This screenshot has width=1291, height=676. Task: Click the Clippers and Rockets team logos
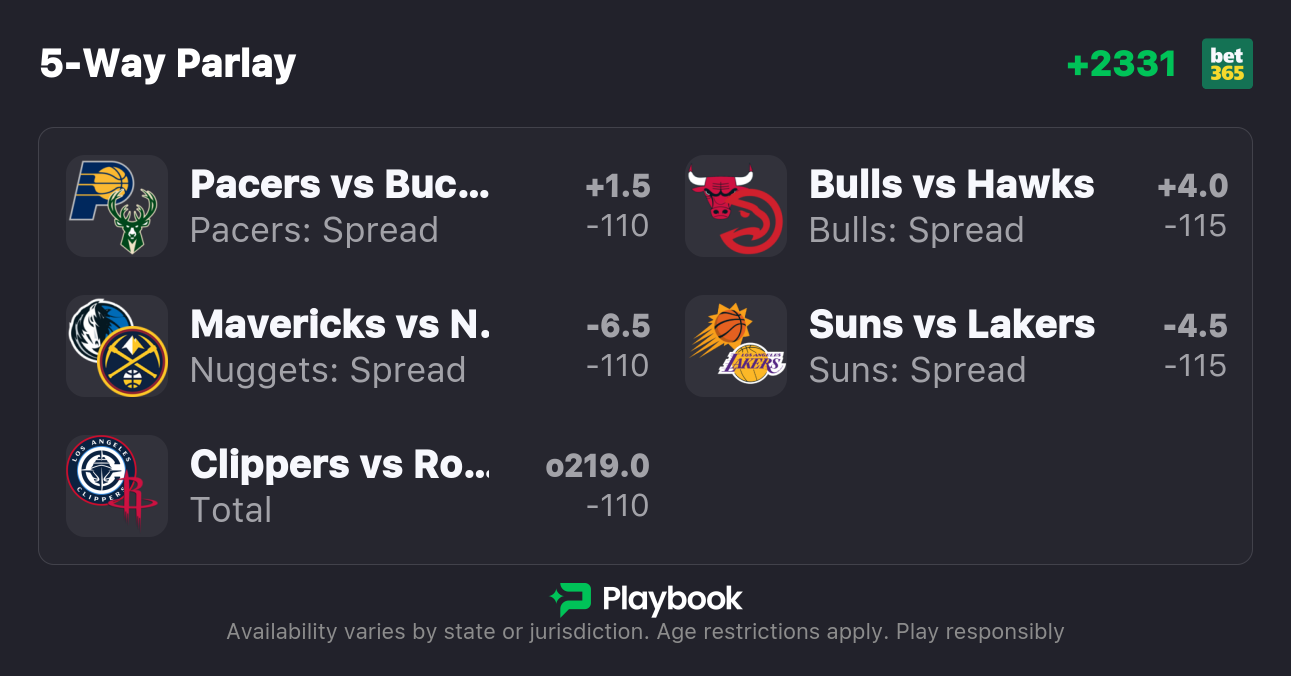point(117,486)
